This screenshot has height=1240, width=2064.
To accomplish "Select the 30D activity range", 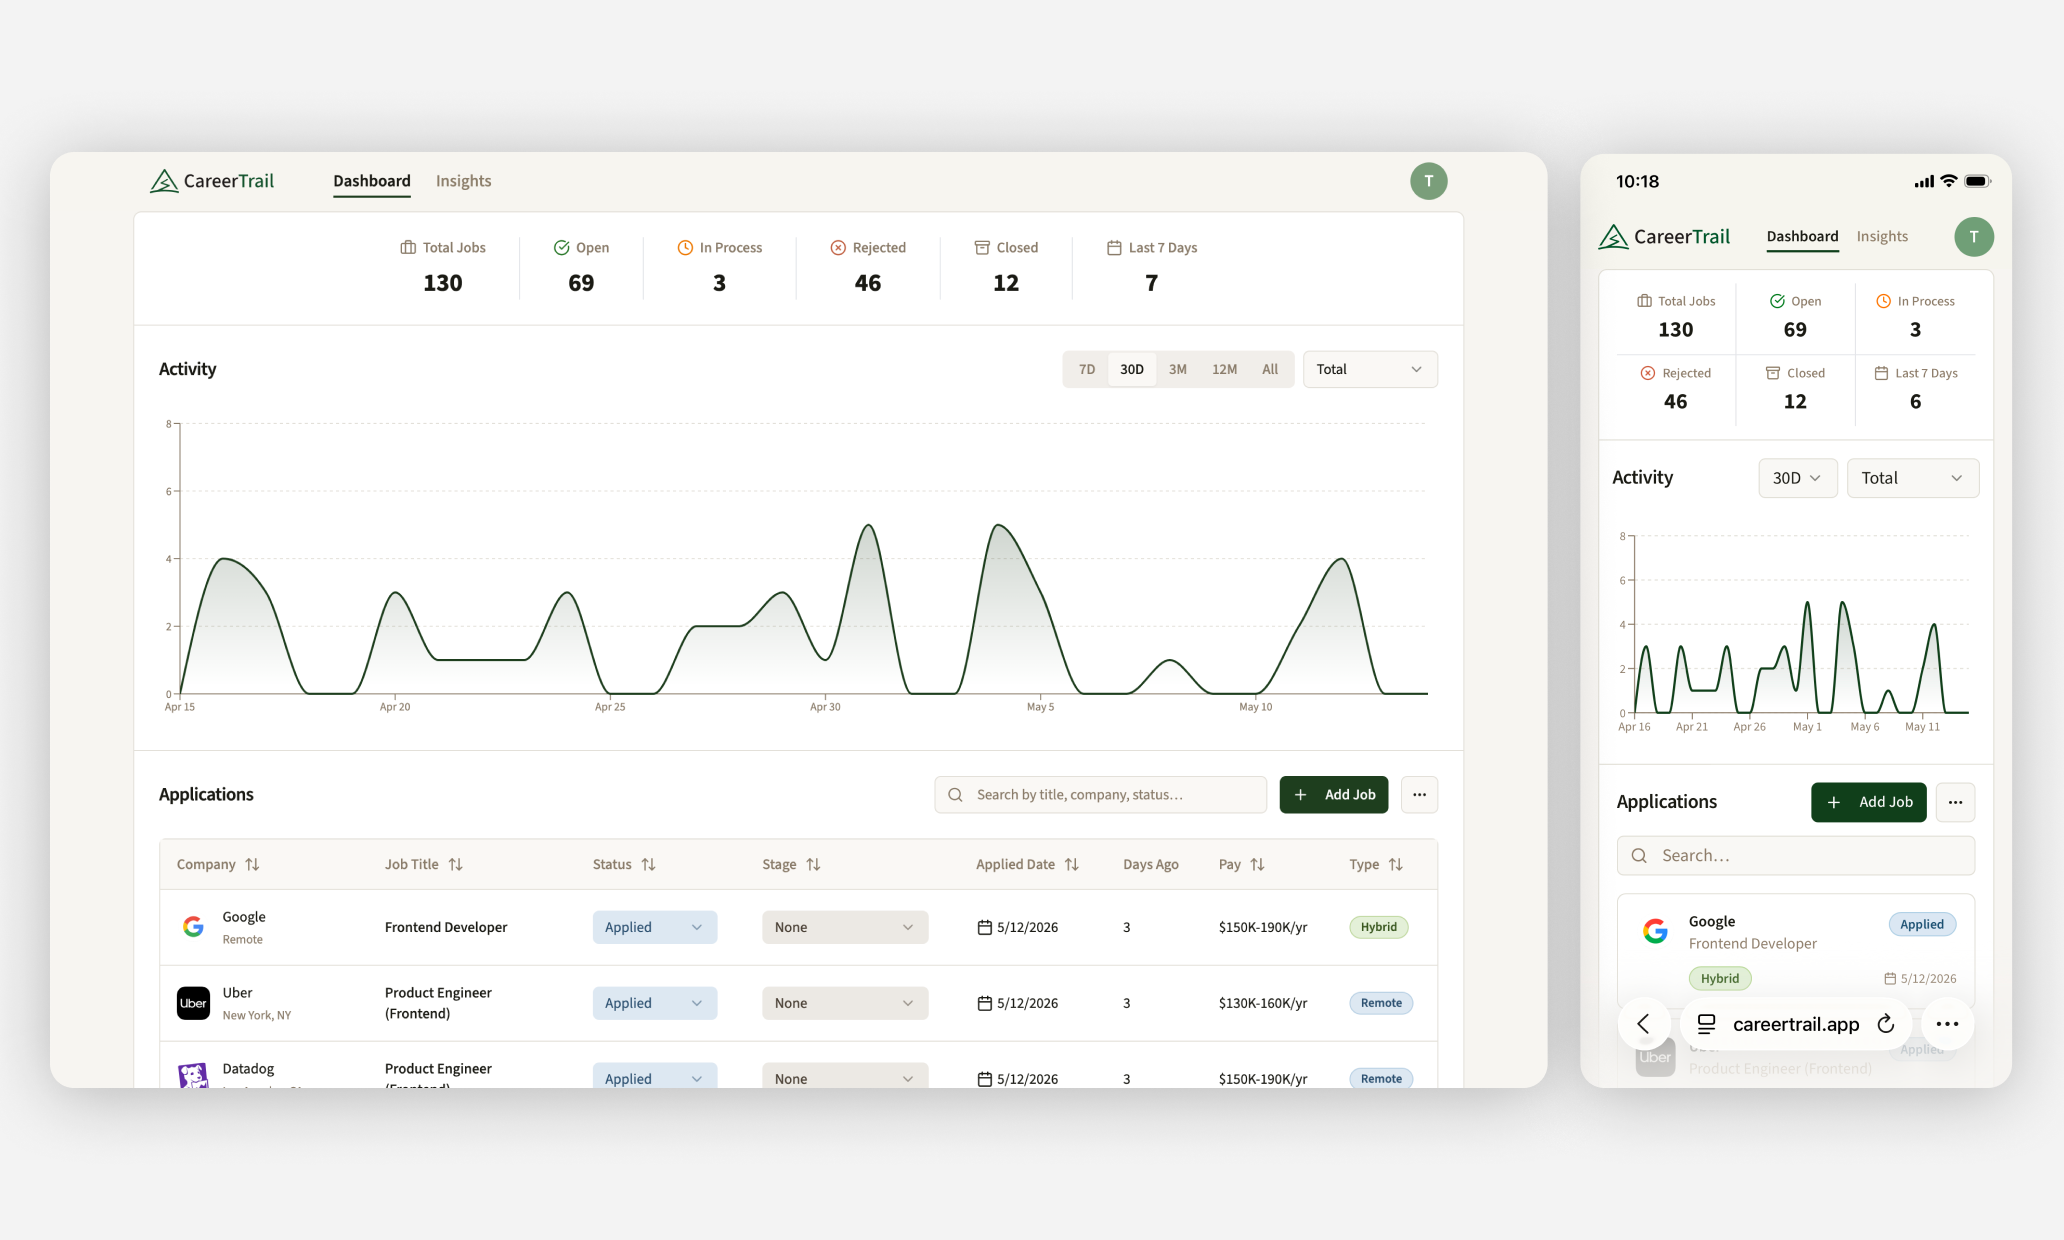I will [1132, 369].
